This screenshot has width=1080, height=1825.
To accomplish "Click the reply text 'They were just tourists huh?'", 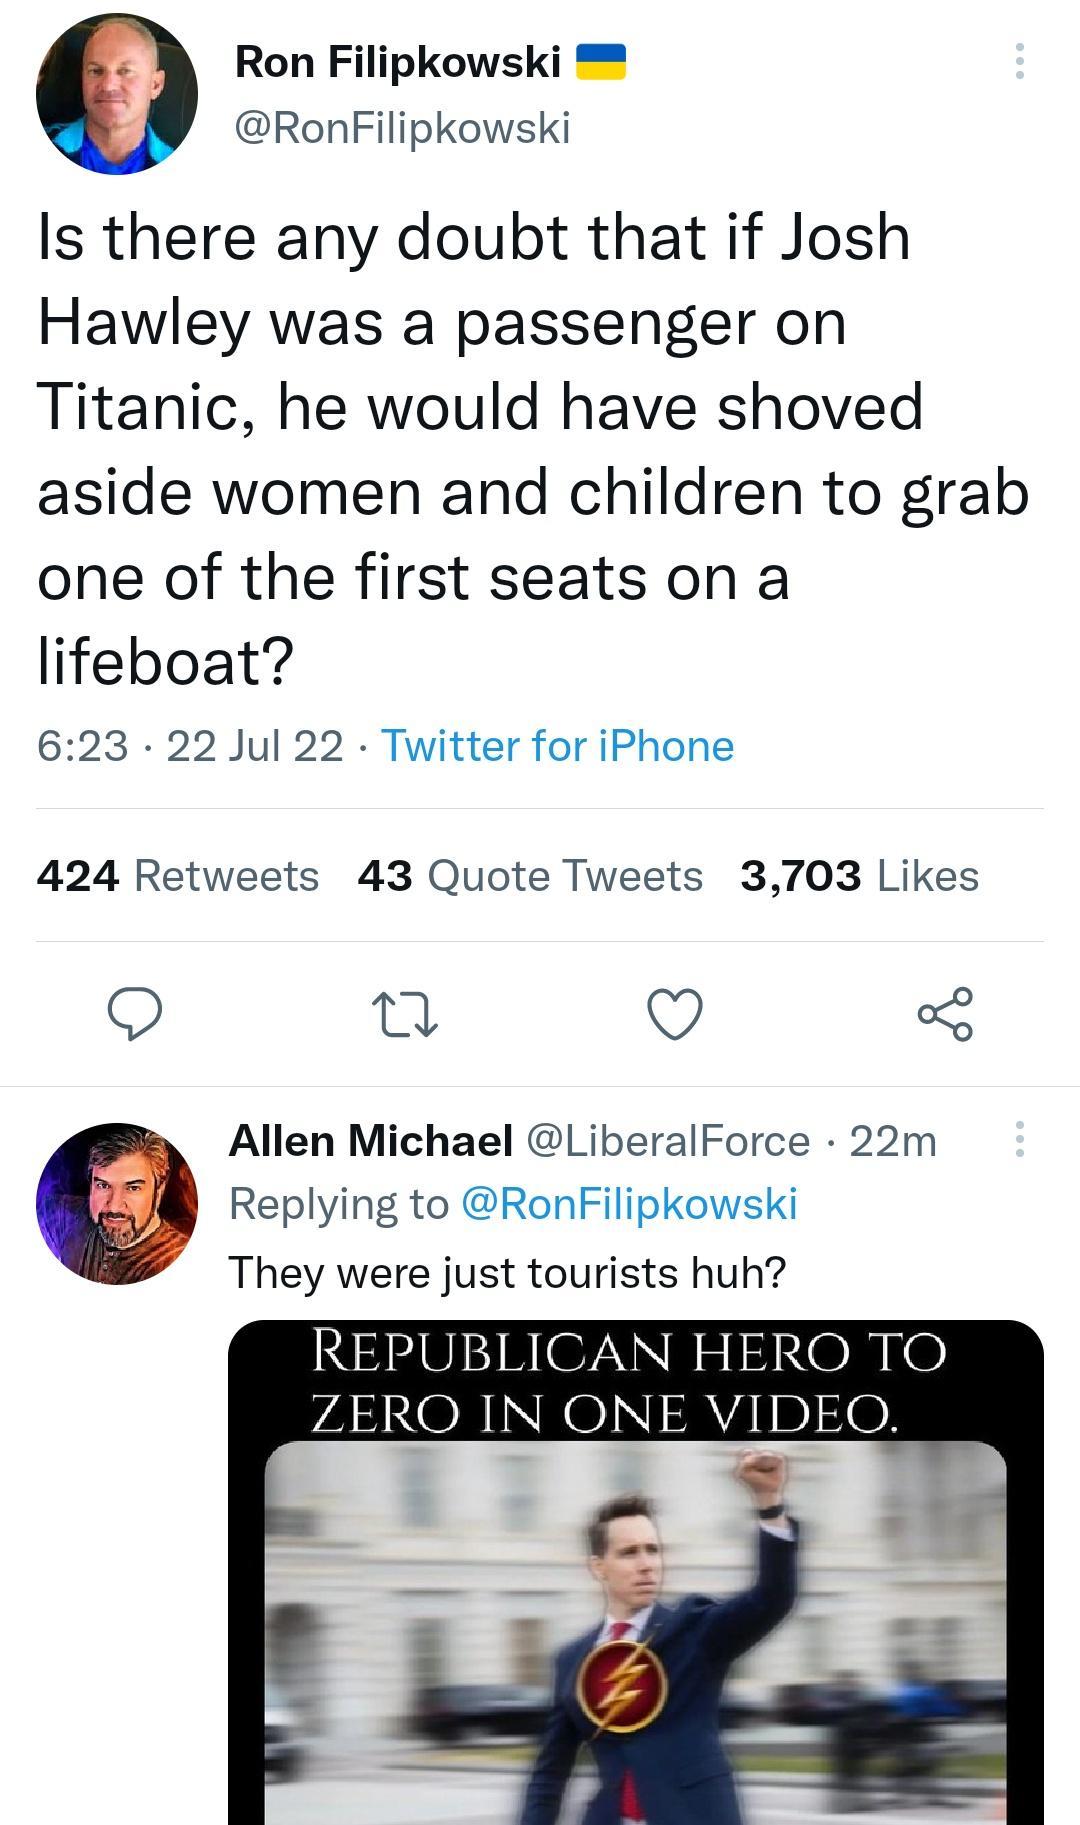I will (x=510, y=1270).
